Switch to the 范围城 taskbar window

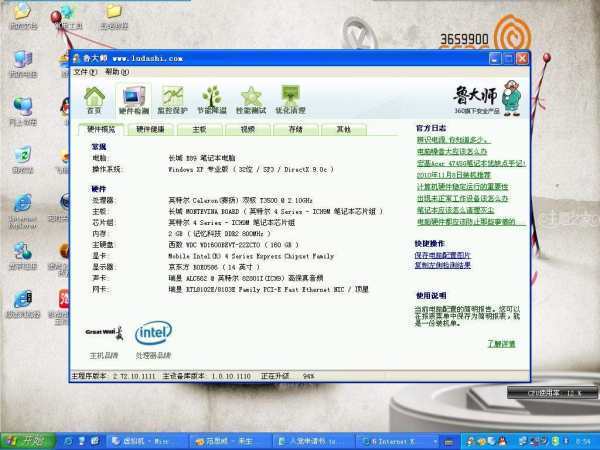click(x=230, y=441)
